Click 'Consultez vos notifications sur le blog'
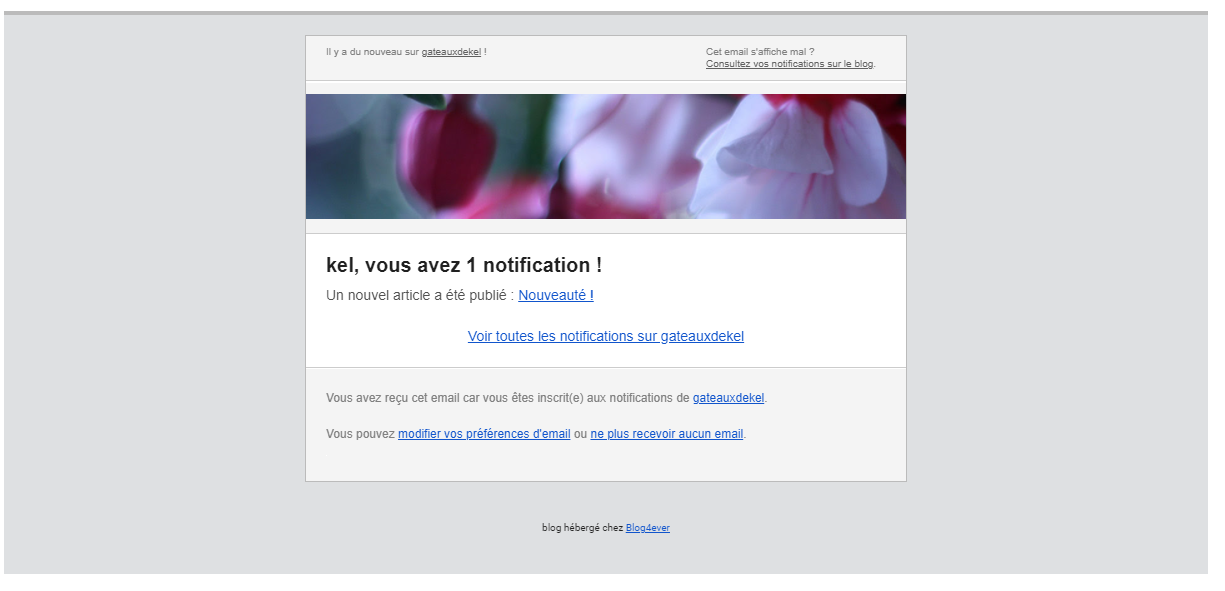 [x=790, y=64]
